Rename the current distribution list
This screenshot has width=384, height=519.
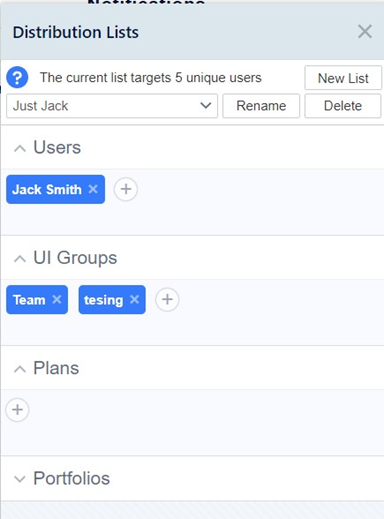pos(261,106)
